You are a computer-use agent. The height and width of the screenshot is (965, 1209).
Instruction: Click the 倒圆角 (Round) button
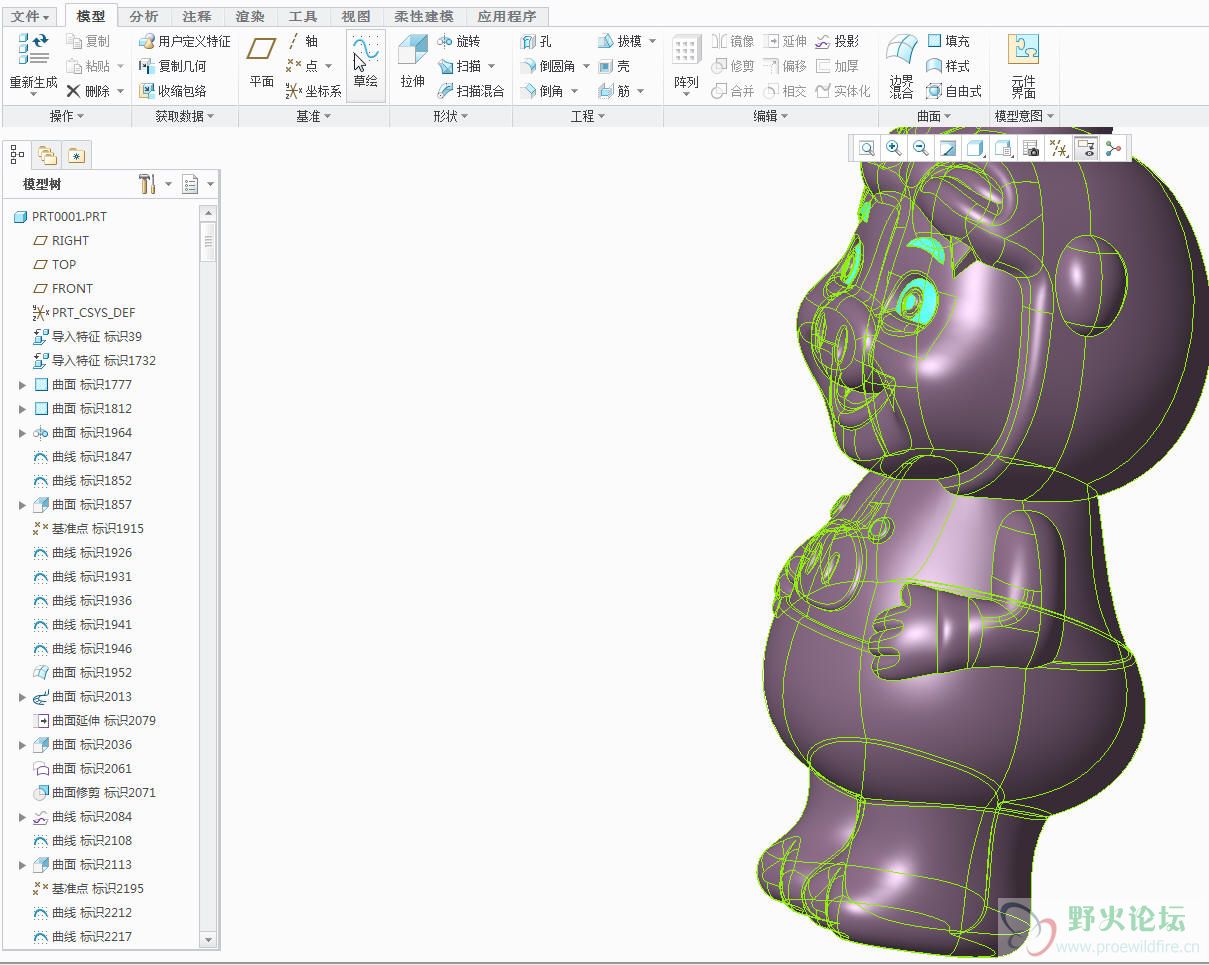pos(548,66)
